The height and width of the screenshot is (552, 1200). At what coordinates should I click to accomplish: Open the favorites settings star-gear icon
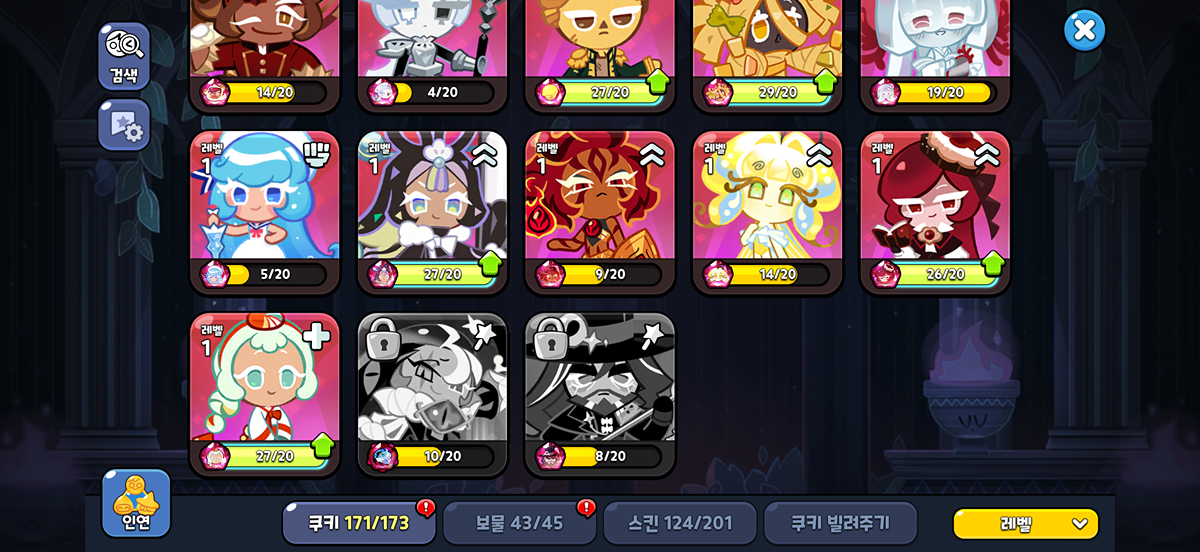pyautogui.click(x=124, y=125)
